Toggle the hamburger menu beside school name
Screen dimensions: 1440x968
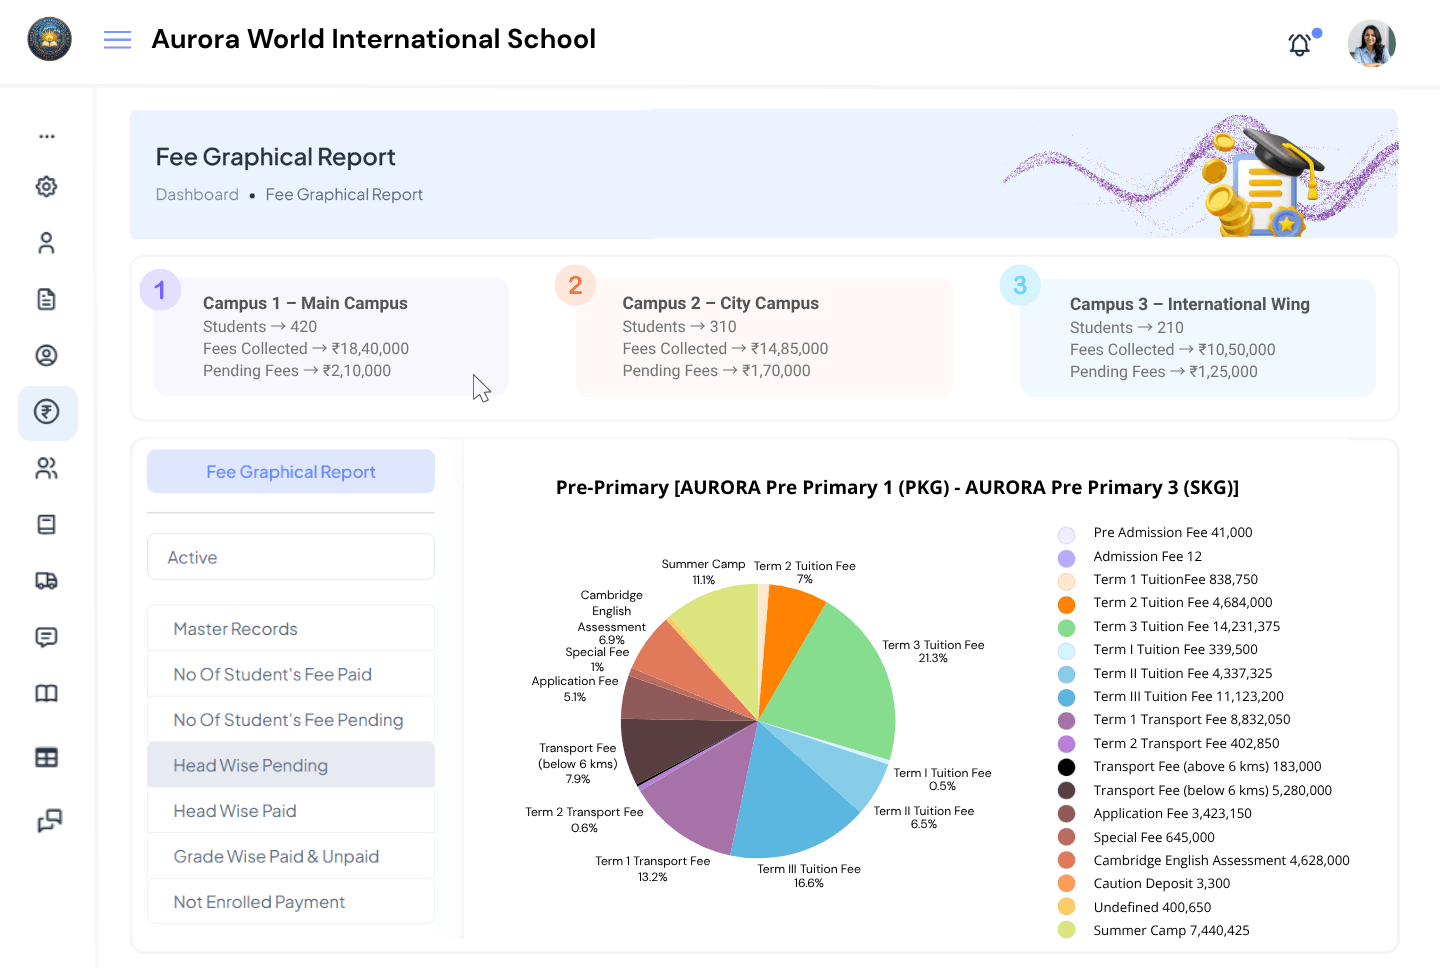click(x=117, y=39)
